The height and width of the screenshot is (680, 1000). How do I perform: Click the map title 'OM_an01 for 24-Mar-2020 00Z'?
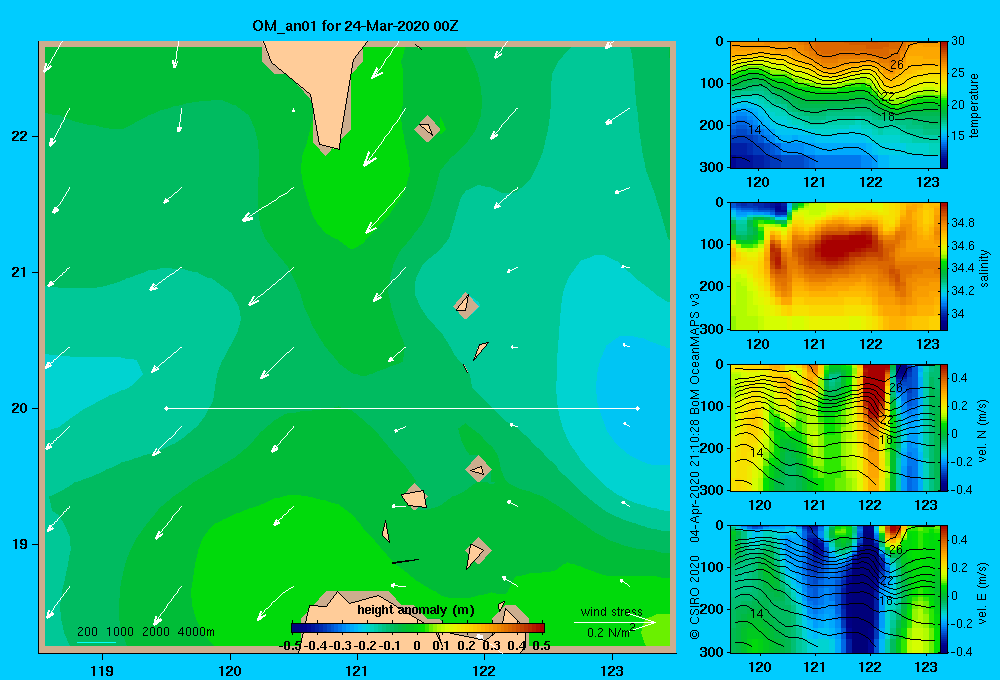pyautogui.click(x=355, y=26)
